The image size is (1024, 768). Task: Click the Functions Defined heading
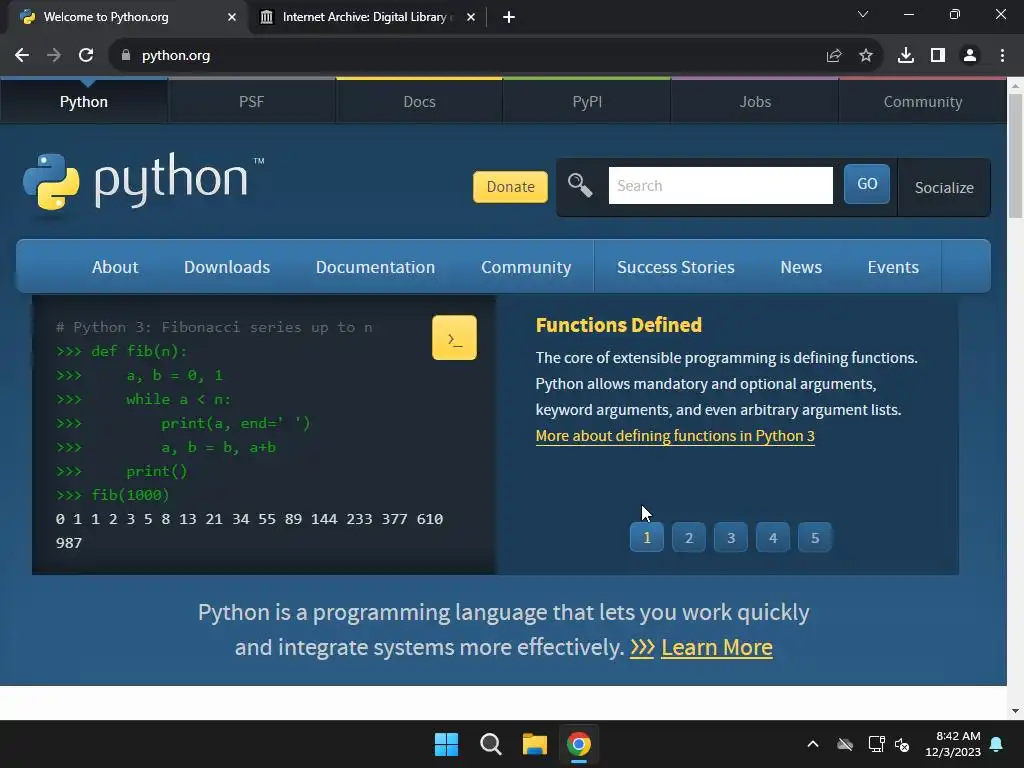pos(618,325)
